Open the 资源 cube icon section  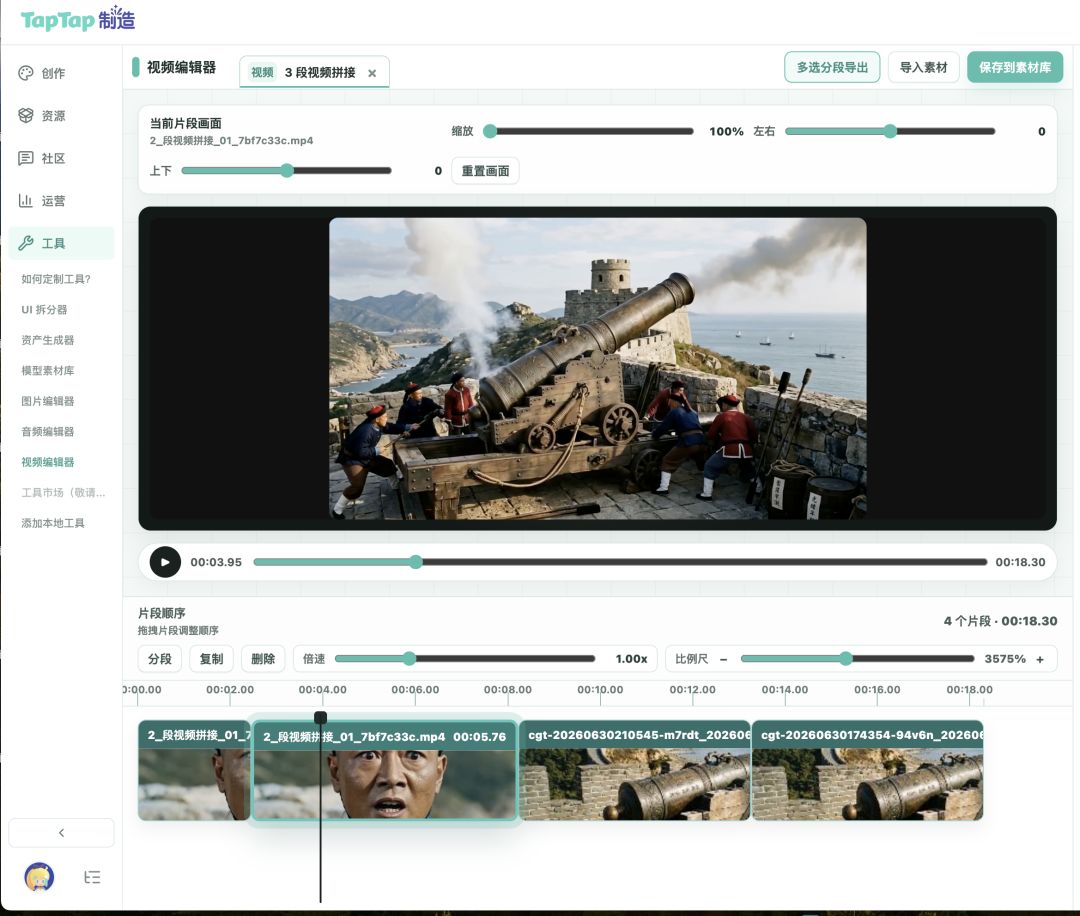tap(25, 116)
